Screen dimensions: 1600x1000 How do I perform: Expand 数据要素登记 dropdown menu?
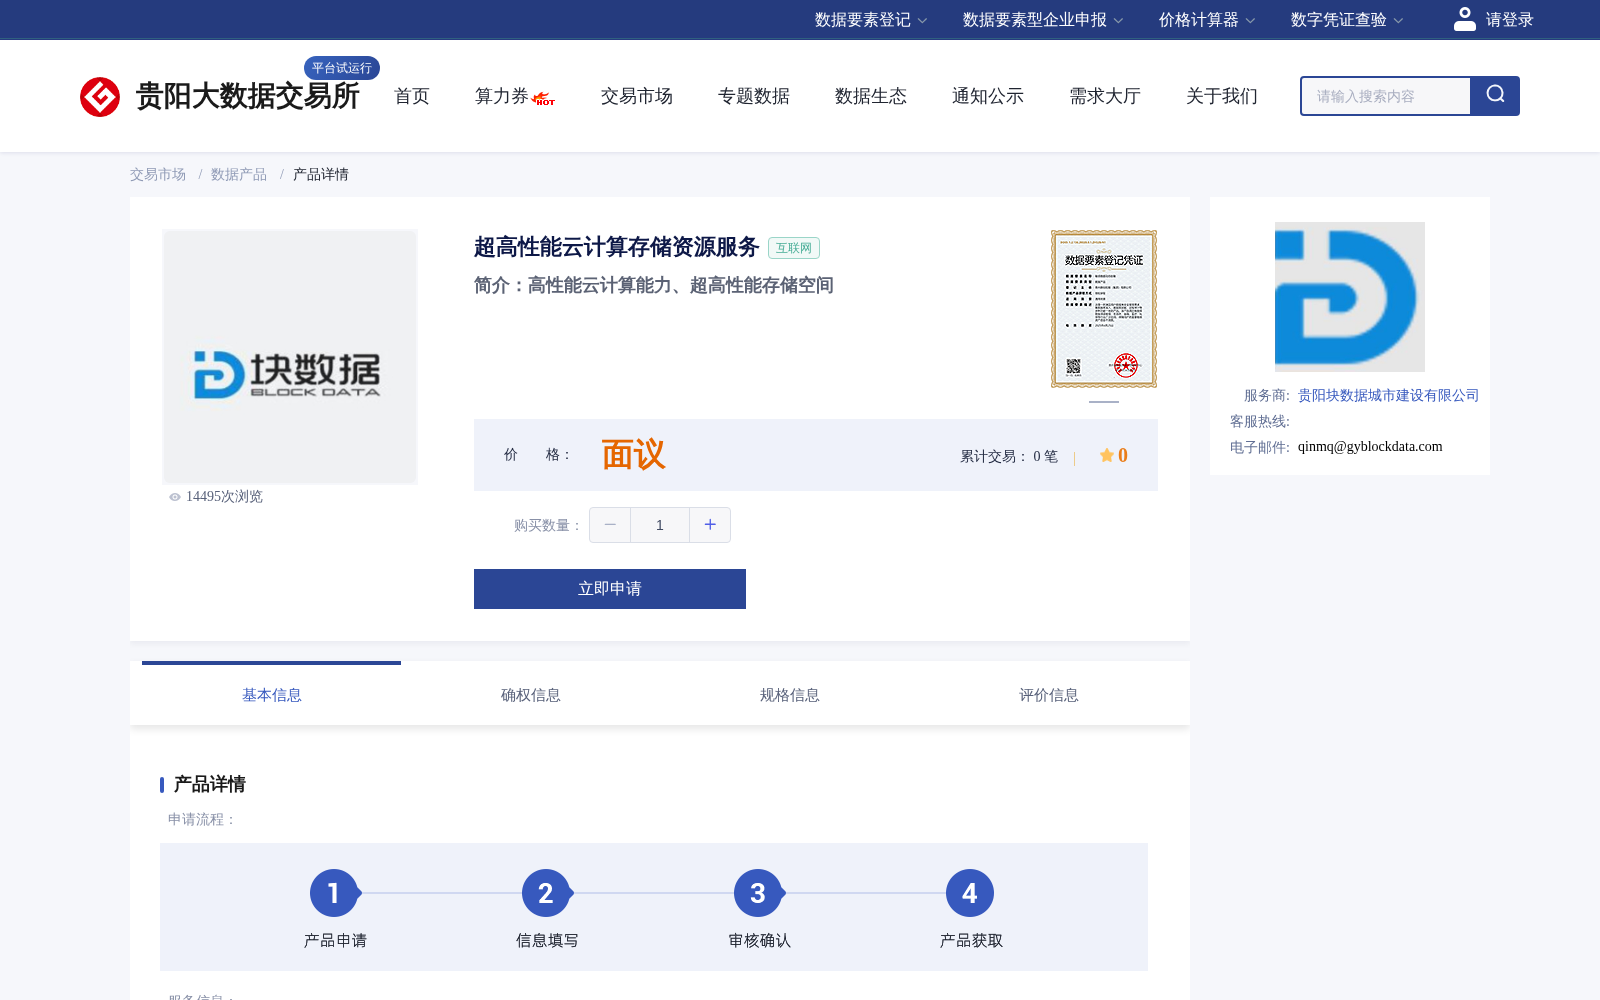click(871, 20)
